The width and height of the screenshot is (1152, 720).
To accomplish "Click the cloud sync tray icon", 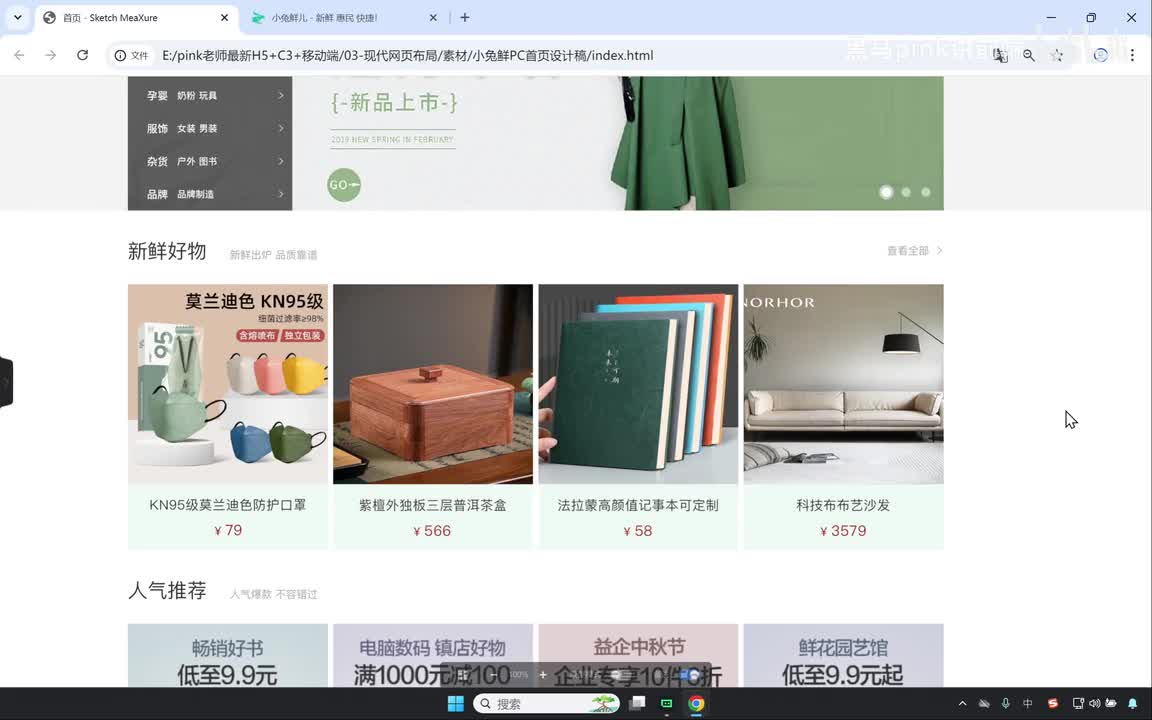I will [984, 704].
